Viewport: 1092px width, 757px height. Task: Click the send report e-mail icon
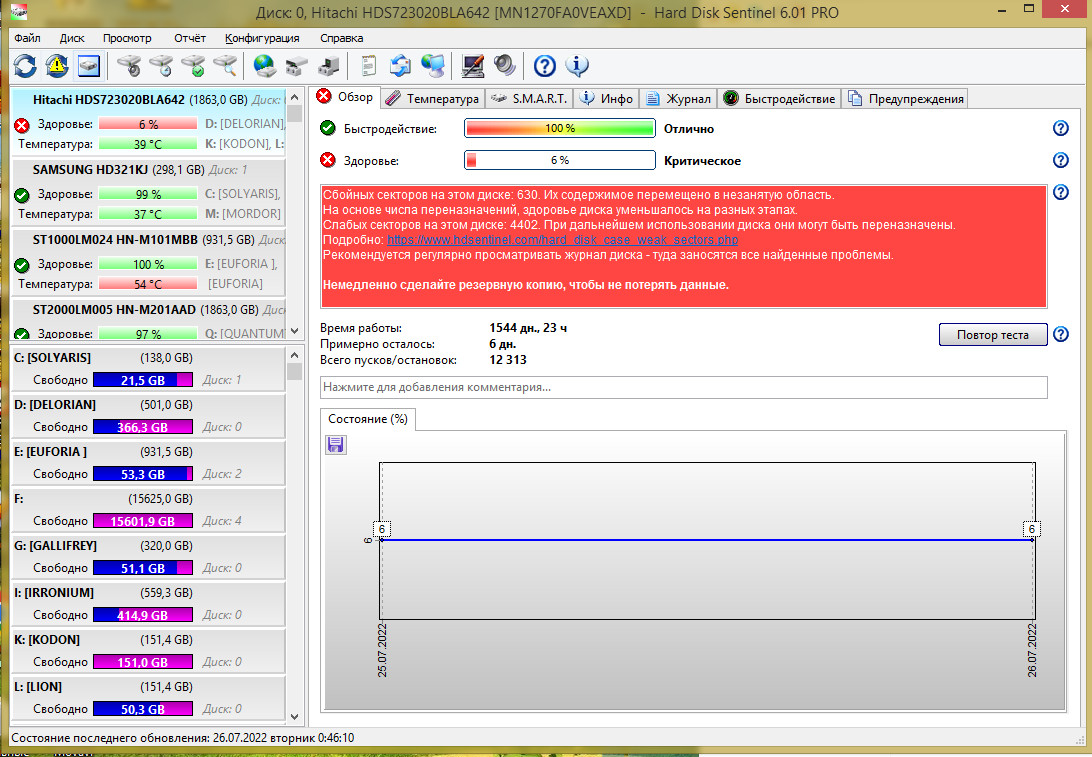[400, 66]
